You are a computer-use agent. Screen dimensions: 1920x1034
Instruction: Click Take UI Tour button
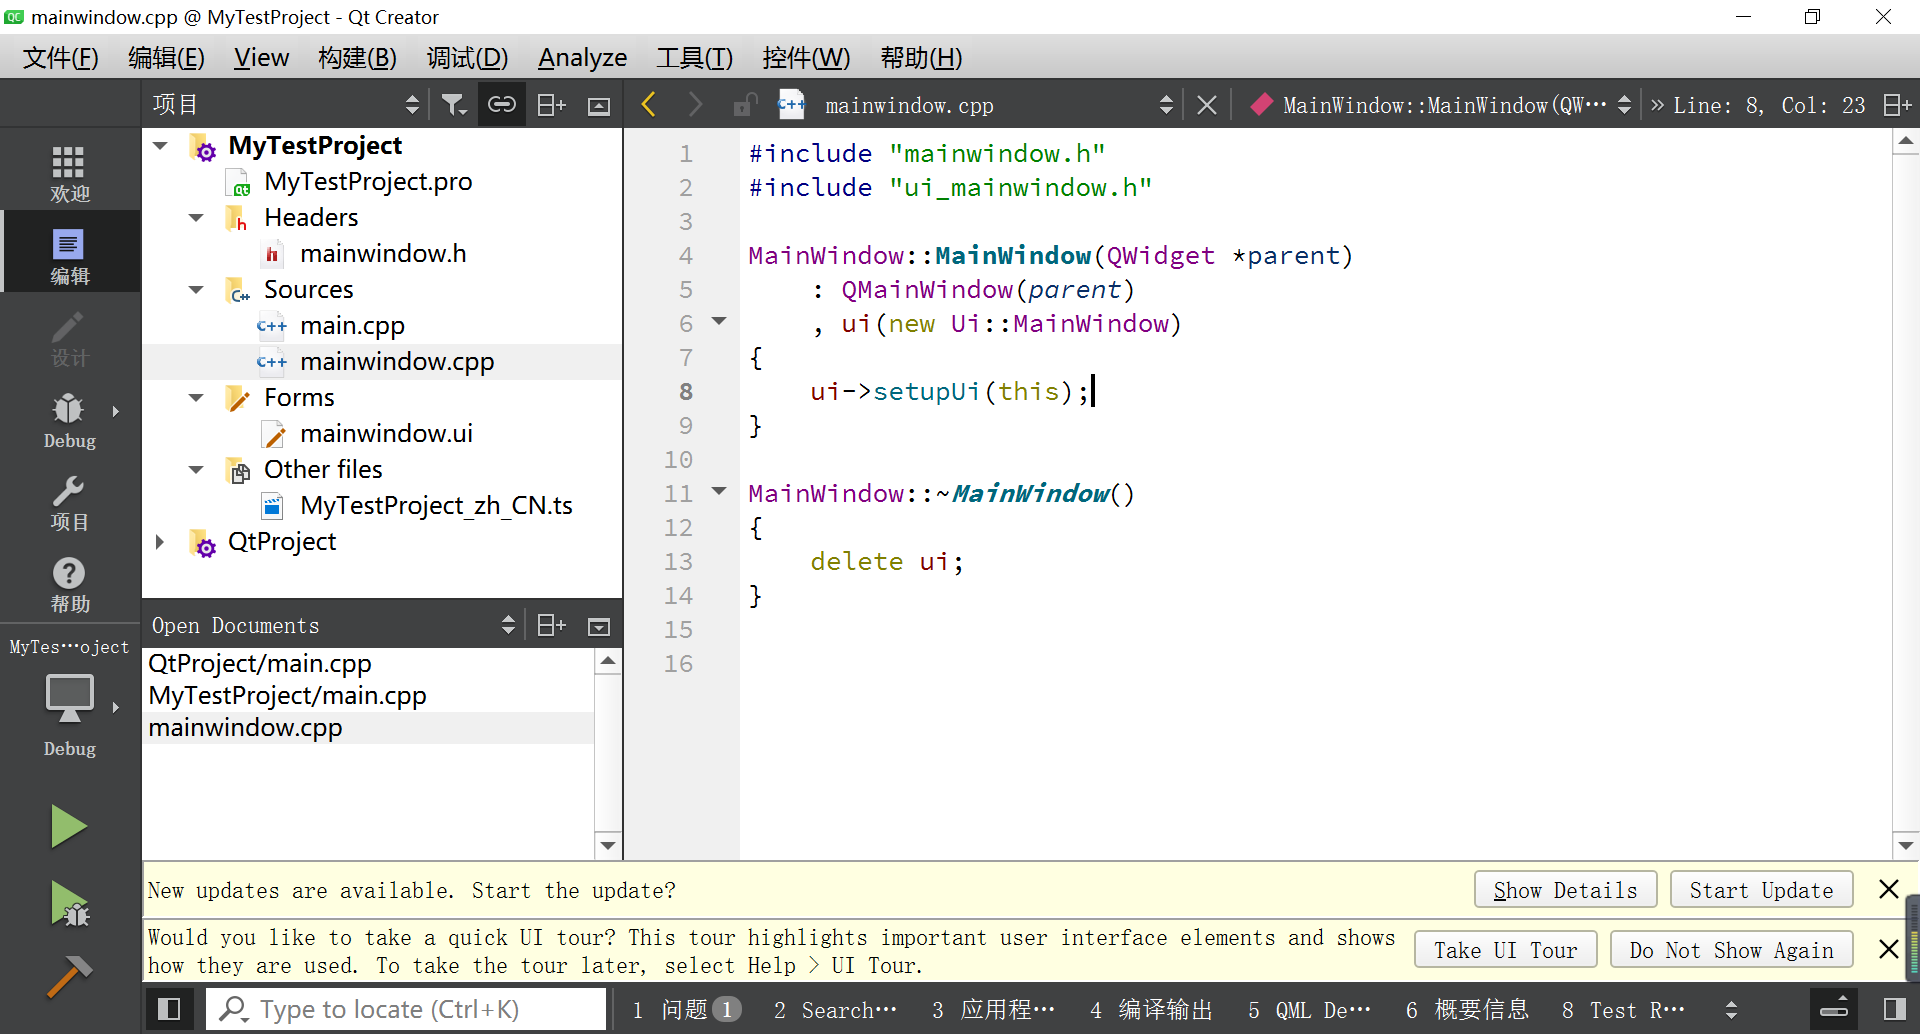[1505, 950]
